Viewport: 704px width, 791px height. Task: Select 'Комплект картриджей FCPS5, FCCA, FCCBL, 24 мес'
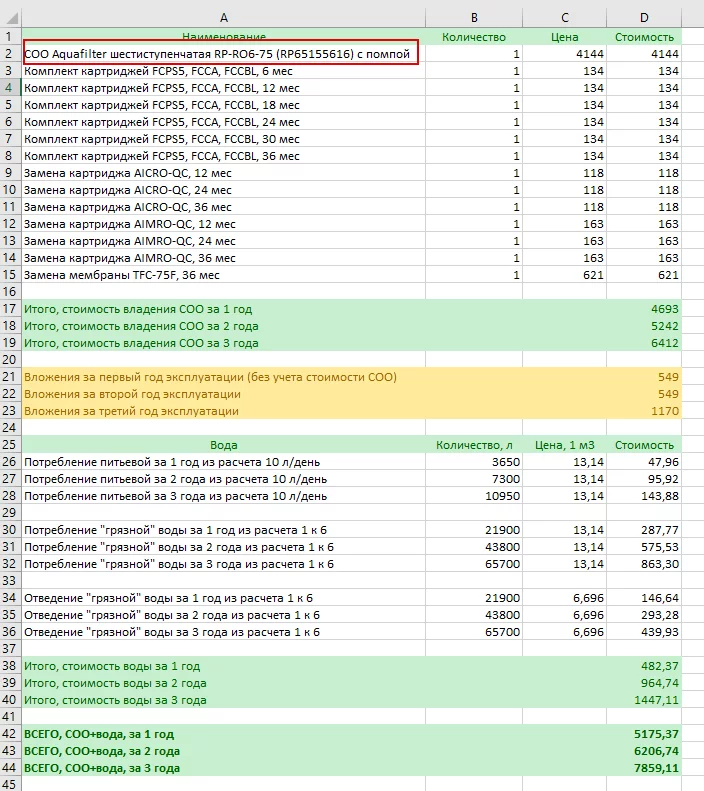pos(223,122)
